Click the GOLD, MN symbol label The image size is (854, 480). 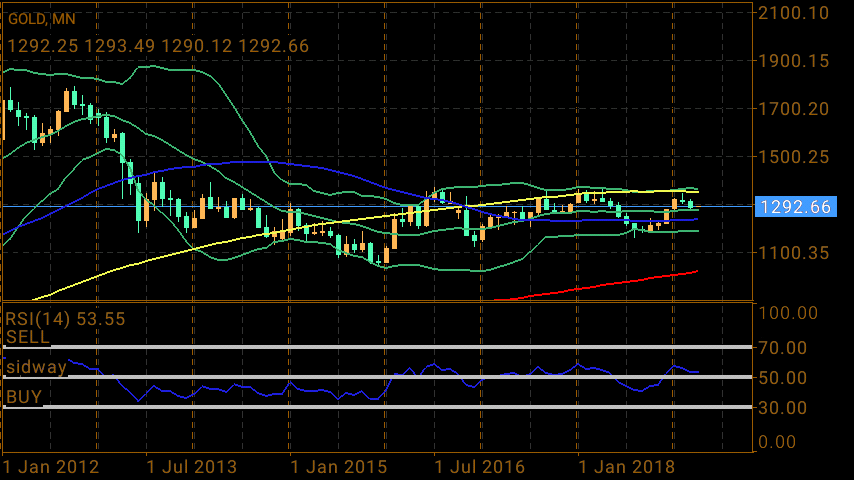pyautogui.click(x=41, y=19)
